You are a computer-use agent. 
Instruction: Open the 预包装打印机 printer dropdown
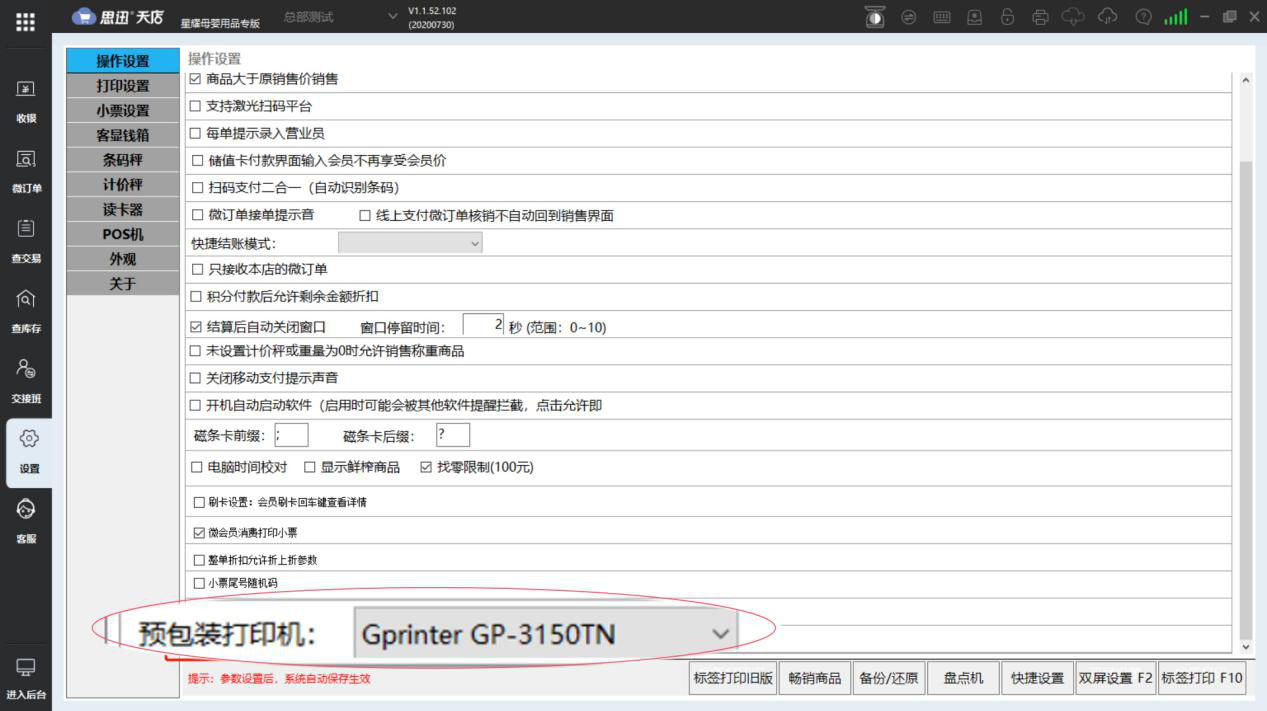click(x=545, y=634)
